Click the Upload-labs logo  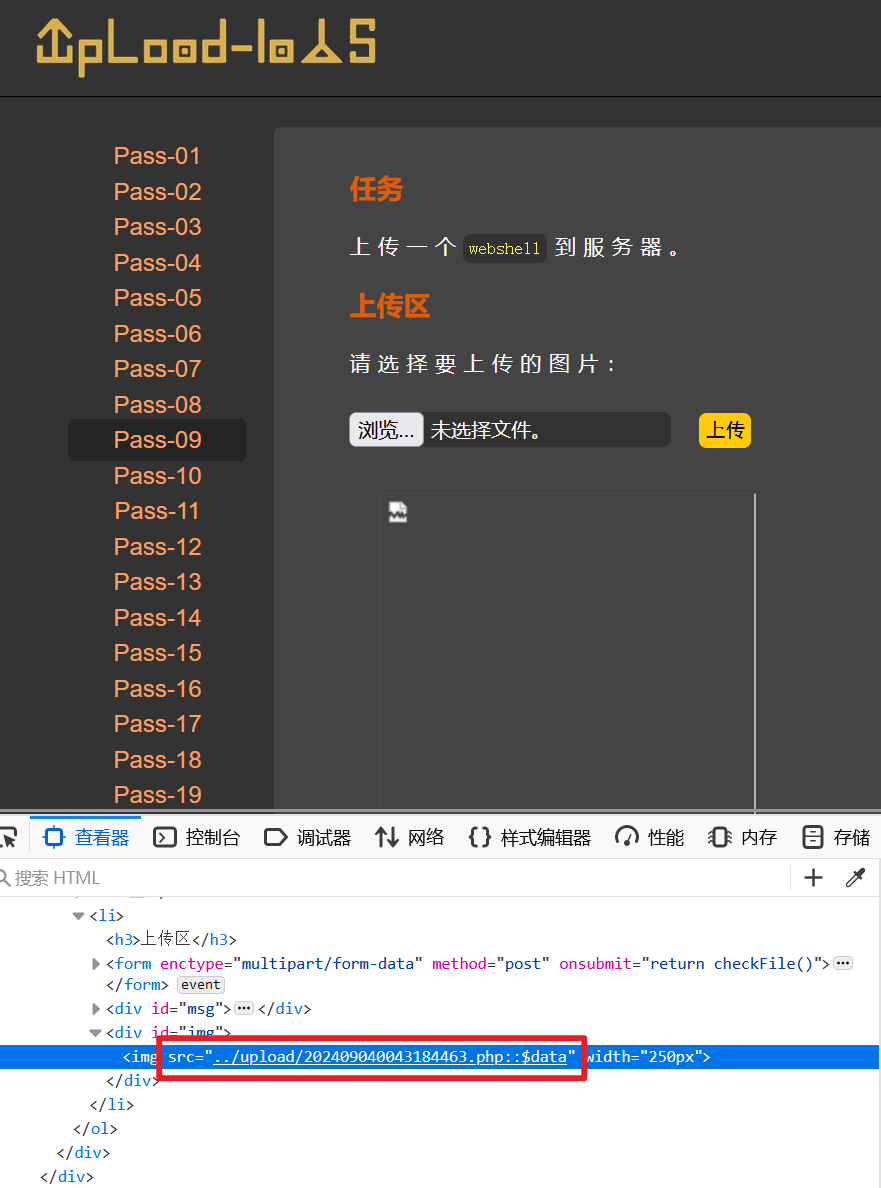click(x=206, y=47)
